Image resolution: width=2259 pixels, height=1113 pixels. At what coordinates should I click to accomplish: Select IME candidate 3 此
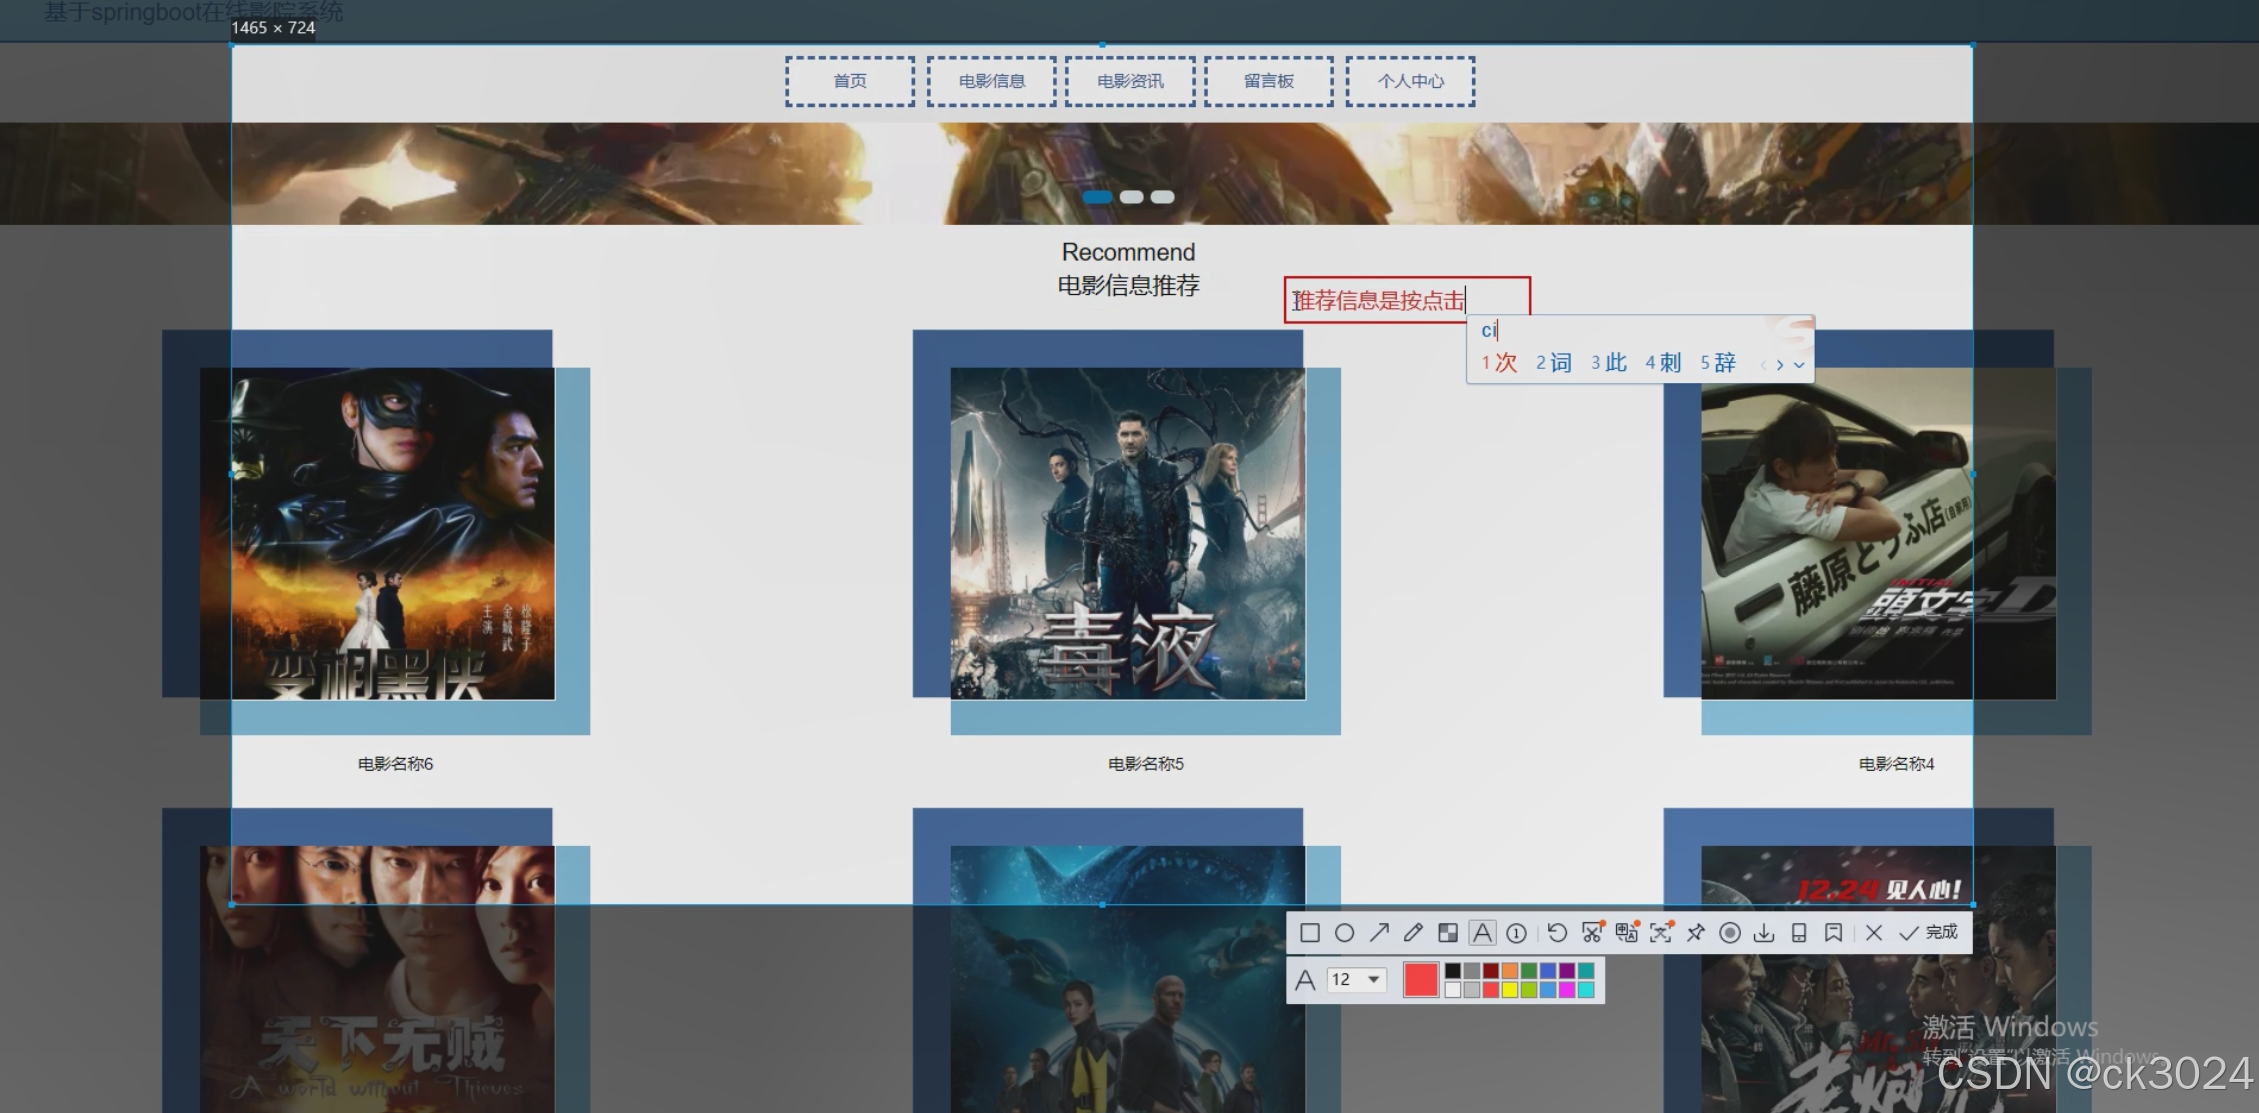[1609, 363]
